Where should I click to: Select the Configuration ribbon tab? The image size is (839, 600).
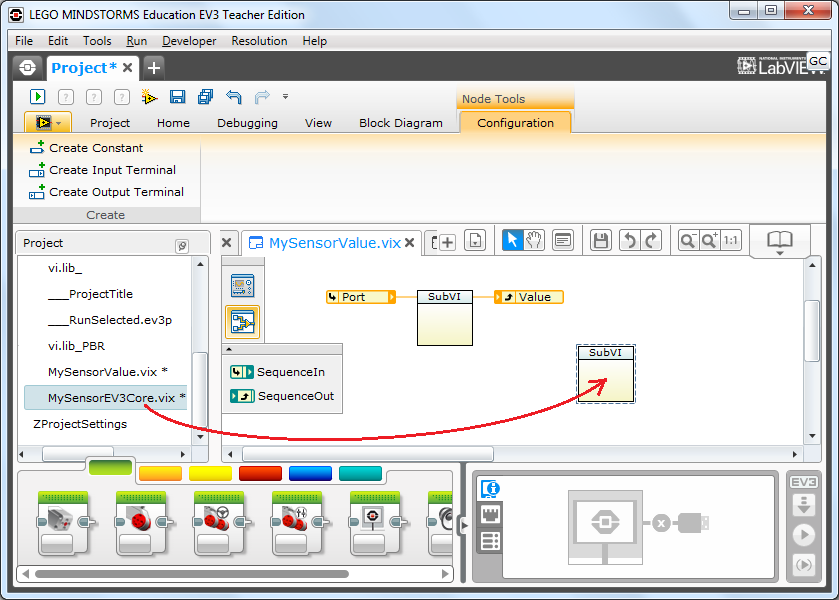pos(515,123)
